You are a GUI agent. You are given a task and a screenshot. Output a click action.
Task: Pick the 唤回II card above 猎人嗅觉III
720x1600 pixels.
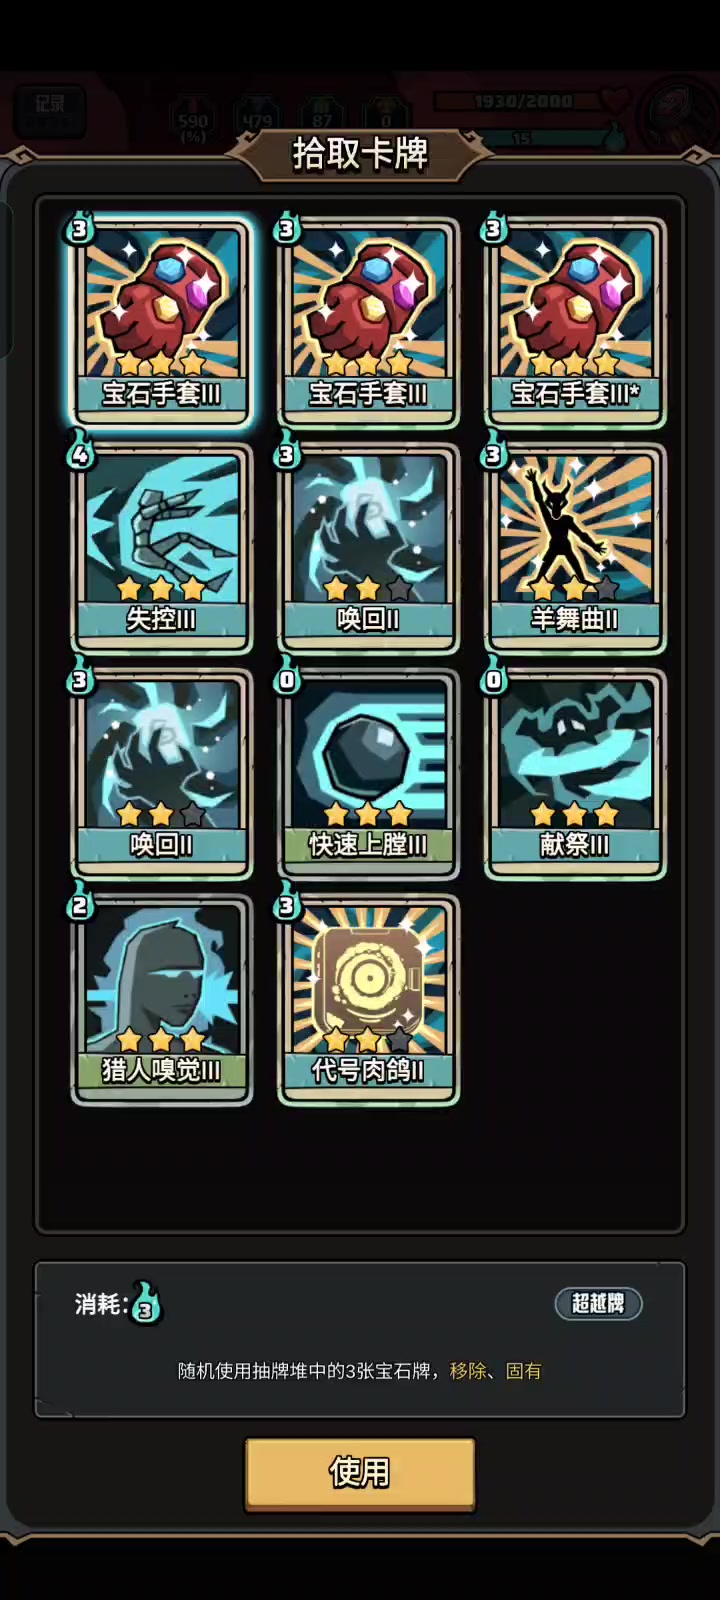pos(161,774)
